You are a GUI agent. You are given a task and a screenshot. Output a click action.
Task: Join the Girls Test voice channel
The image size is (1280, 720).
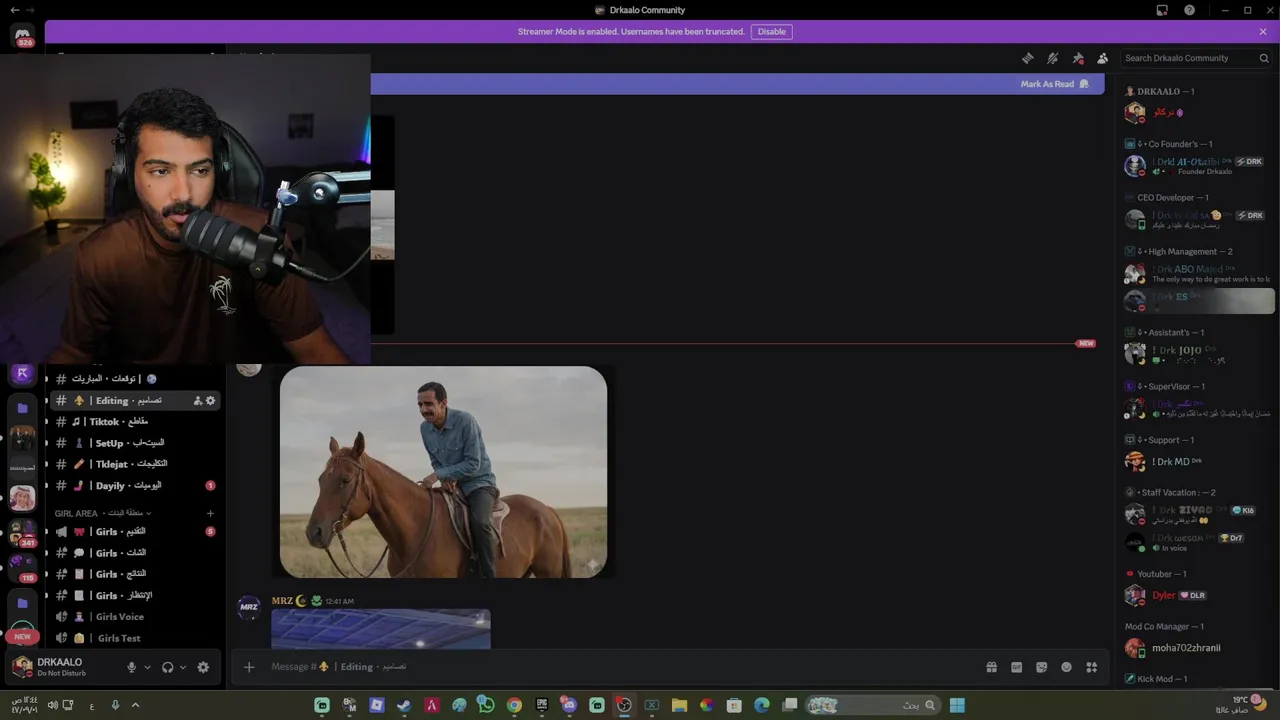(133, 638)
